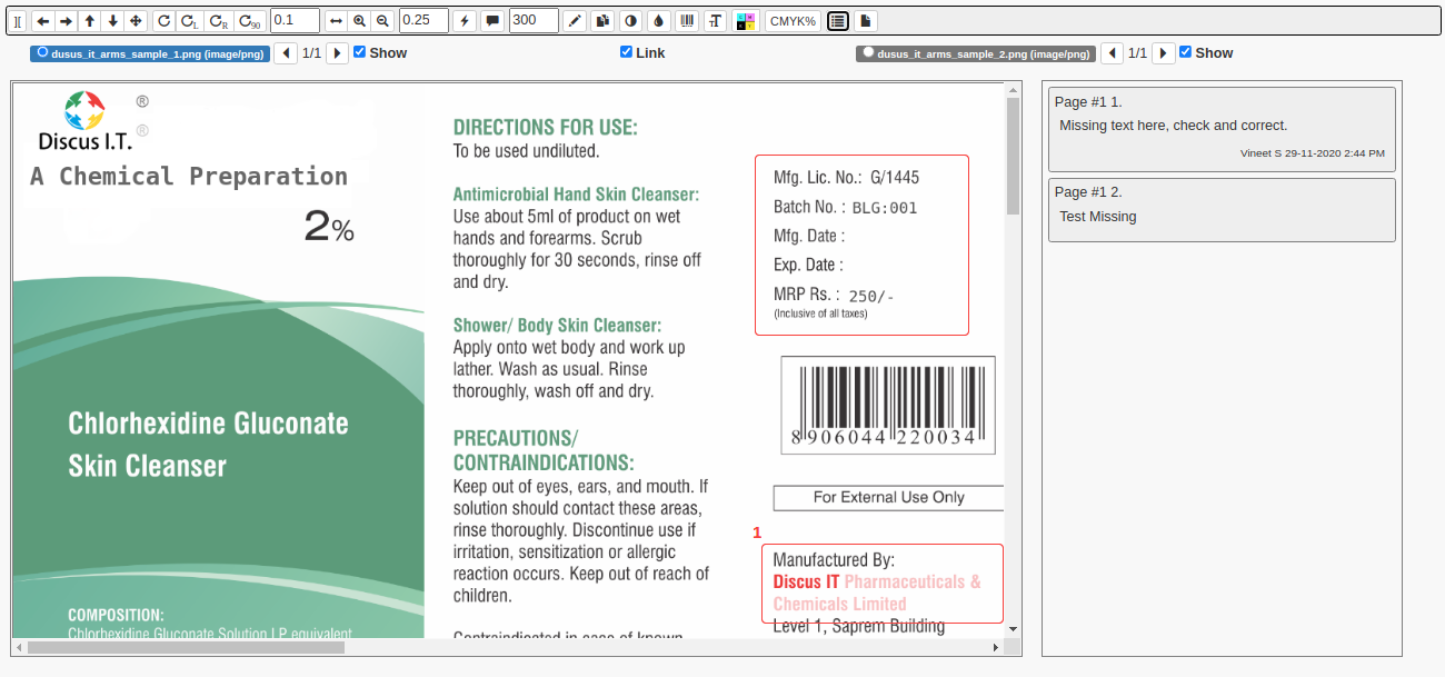The width and height of the screenshot is (1445, 677).
Task: Select the dusus_it_arms_sample_2.png file tab
Action: [975, 52]
